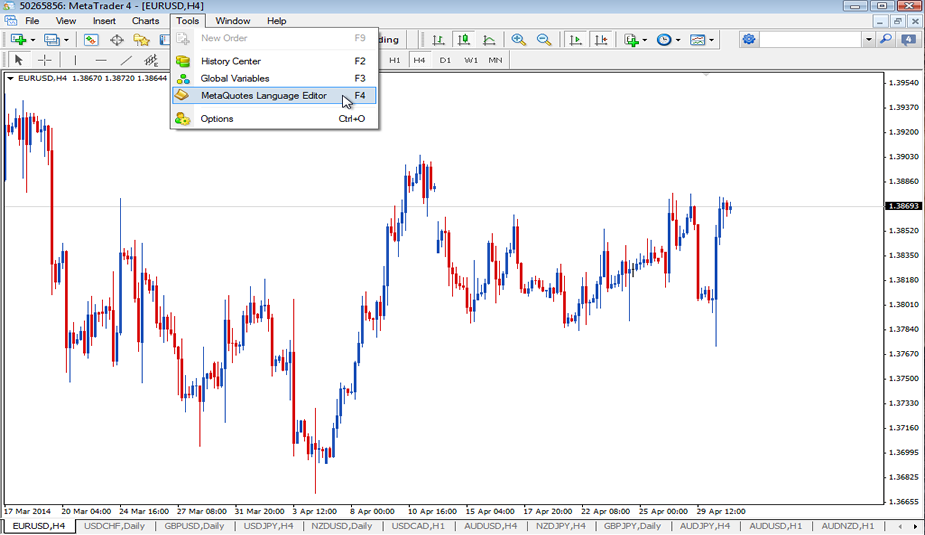
Task: Select the Trendline drawing tool
Action: click(x=126, y=60)
